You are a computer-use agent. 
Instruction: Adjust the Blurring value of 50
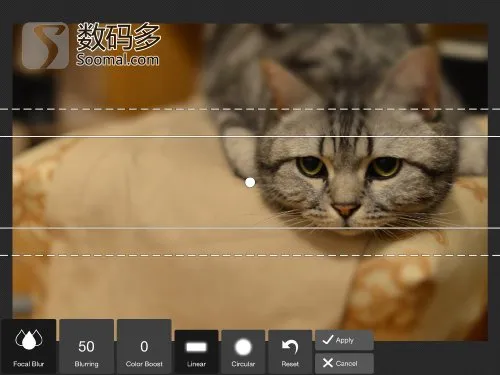point(87,347)
